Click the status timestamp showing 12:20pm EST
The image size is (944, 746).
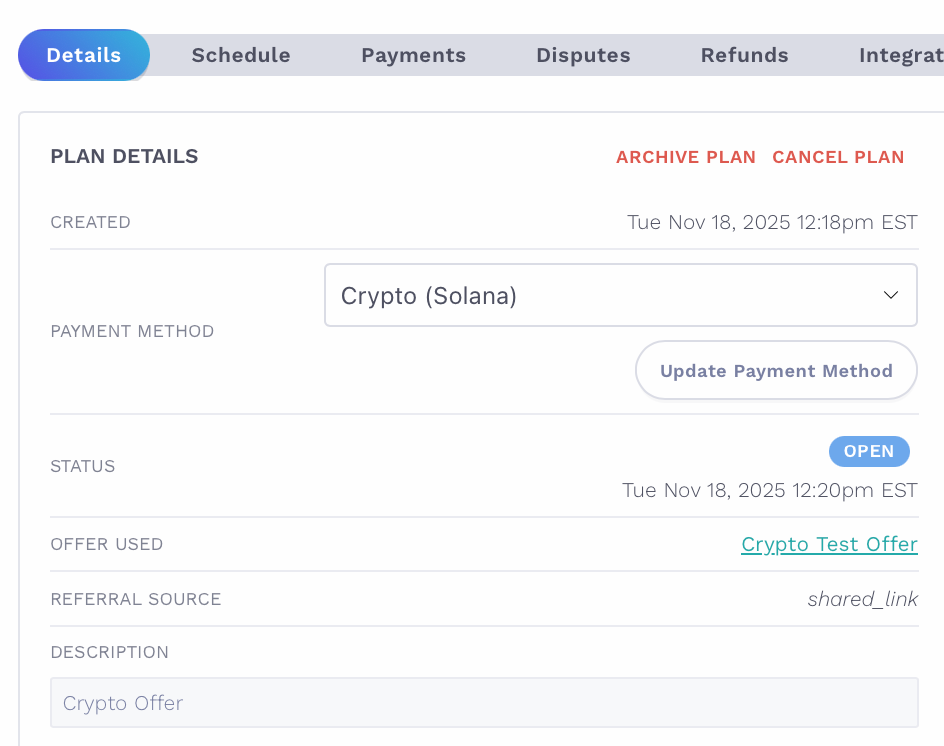coord(769,490)
